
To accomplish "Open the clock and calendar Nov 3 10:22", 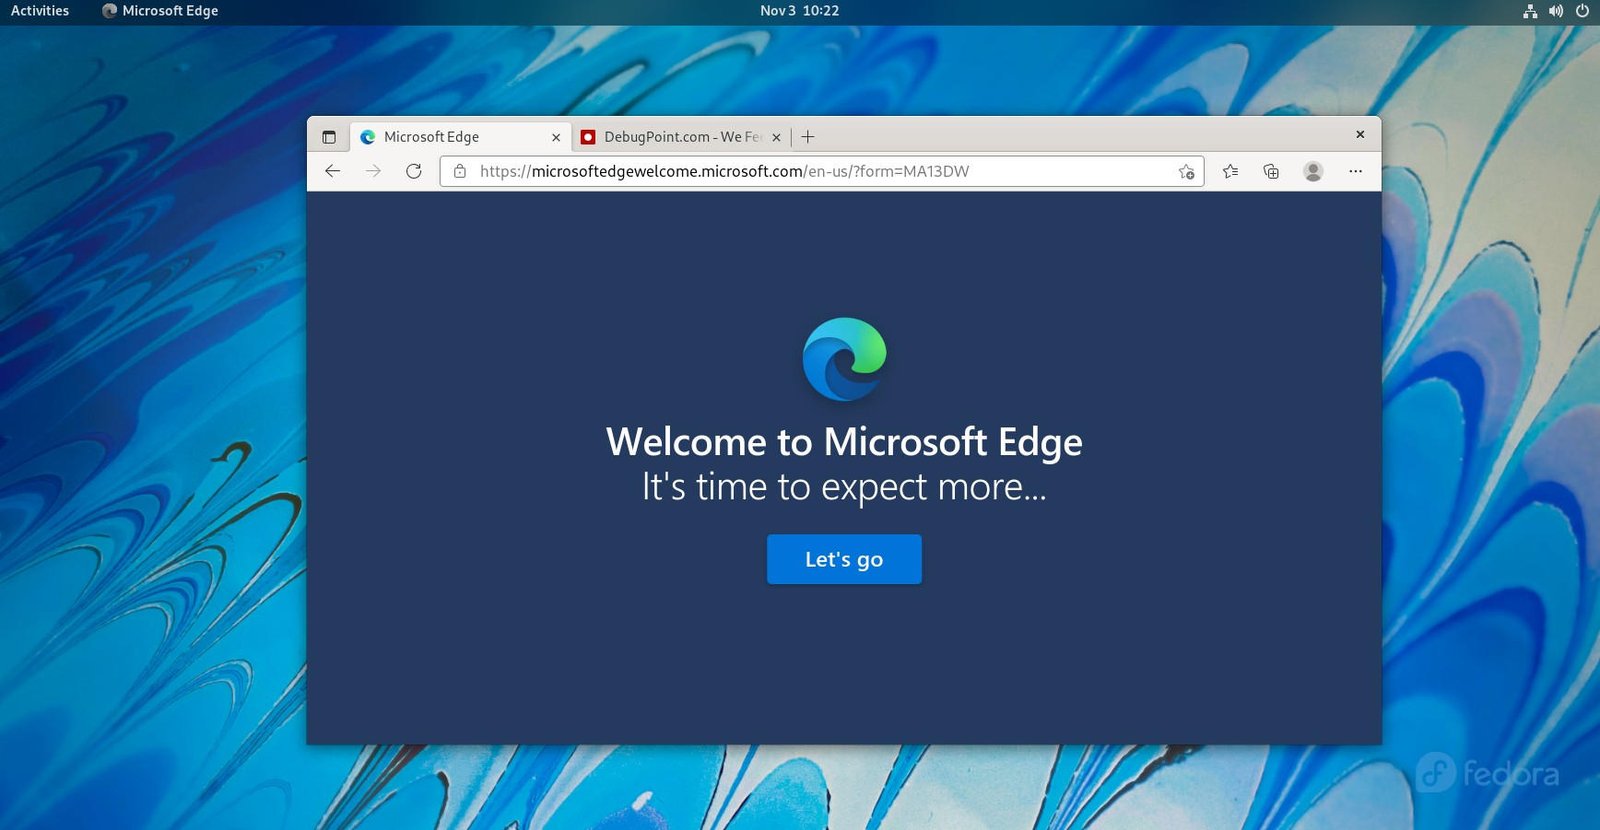I will [799, 11].
